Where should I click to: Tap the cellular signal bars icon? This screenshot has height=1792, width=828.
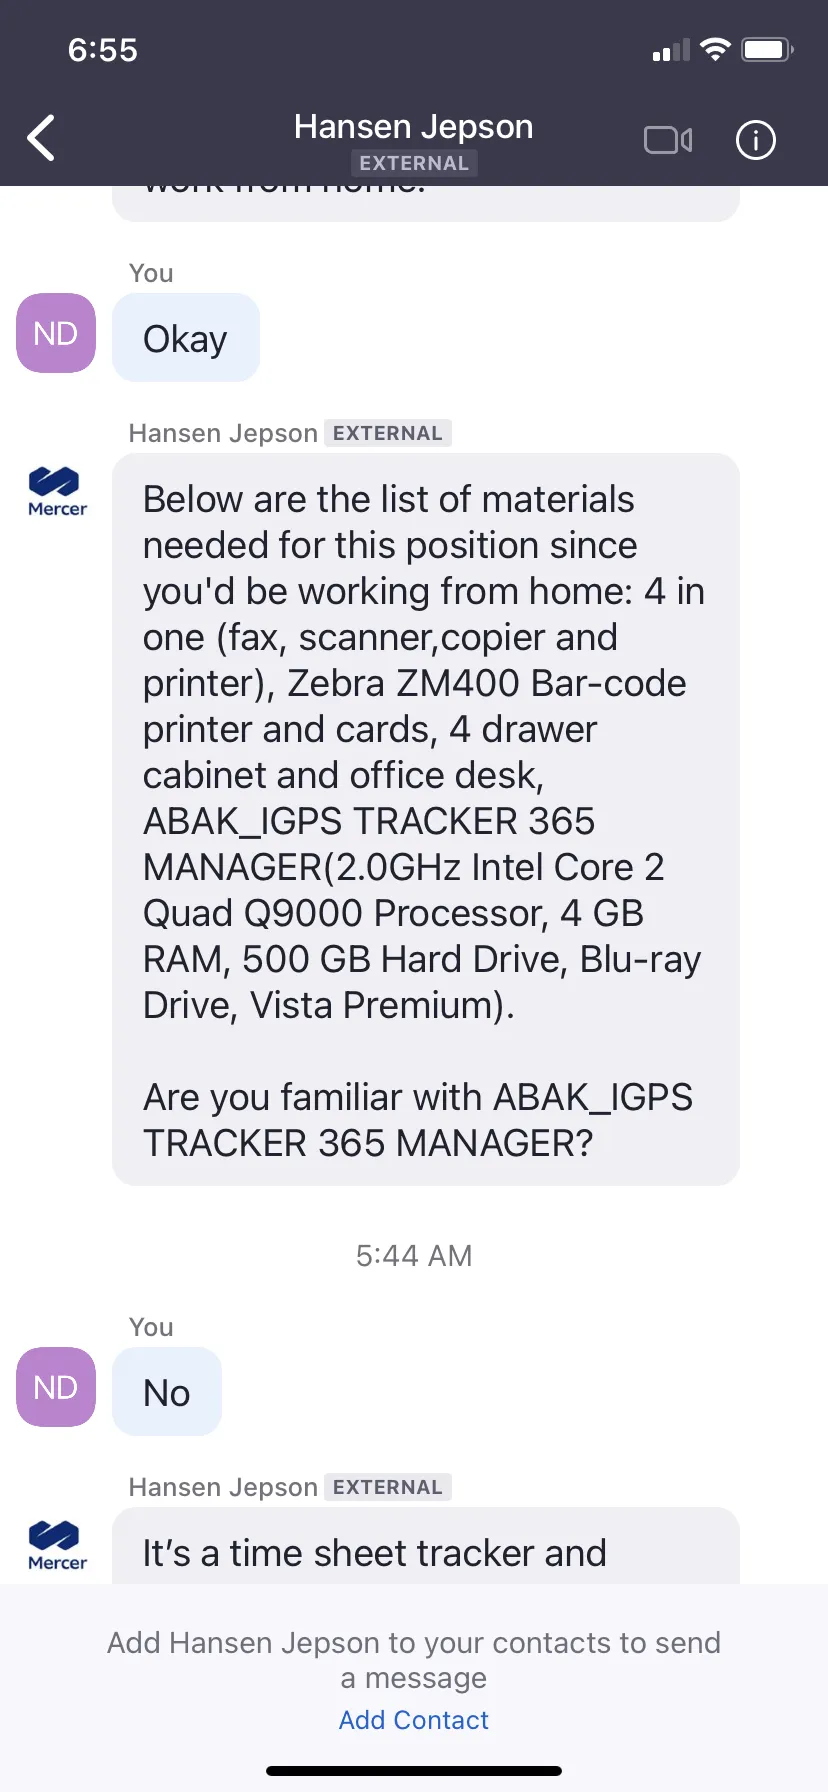click(x=671, y=50)
